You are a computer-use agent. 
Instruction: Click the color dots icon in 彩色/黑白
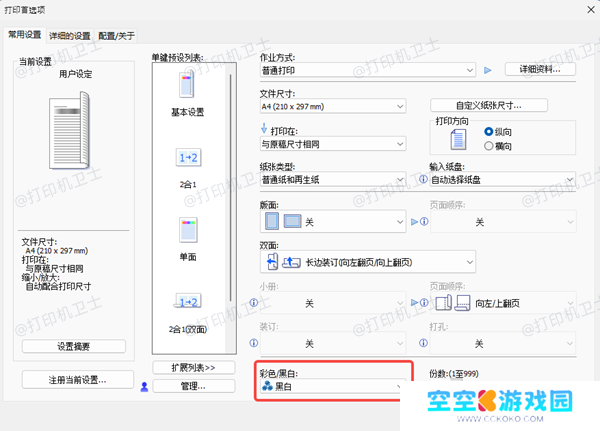click(x=267, y=386)
